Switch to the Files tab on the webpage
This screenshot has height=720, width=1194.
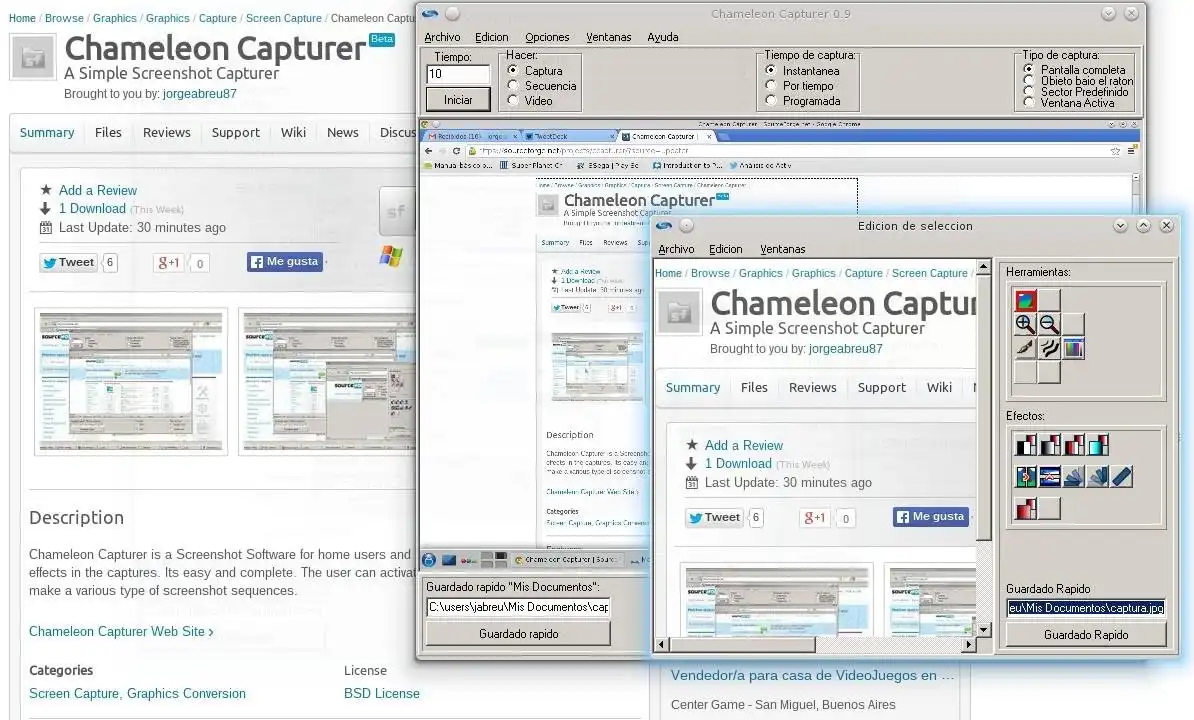108,132
